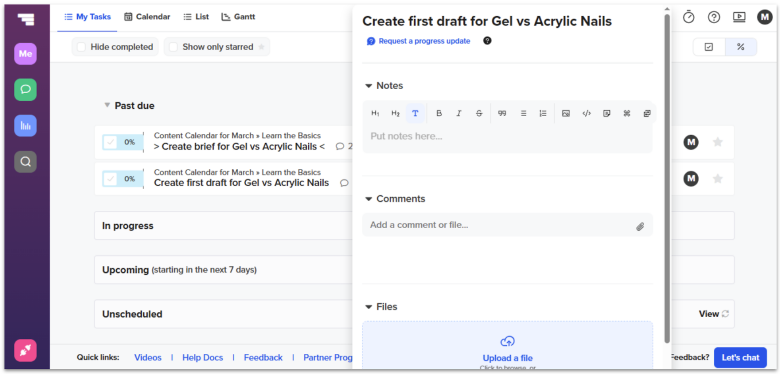Click Upload a file link
780x374 pixels.
click(x=507, y=358)
